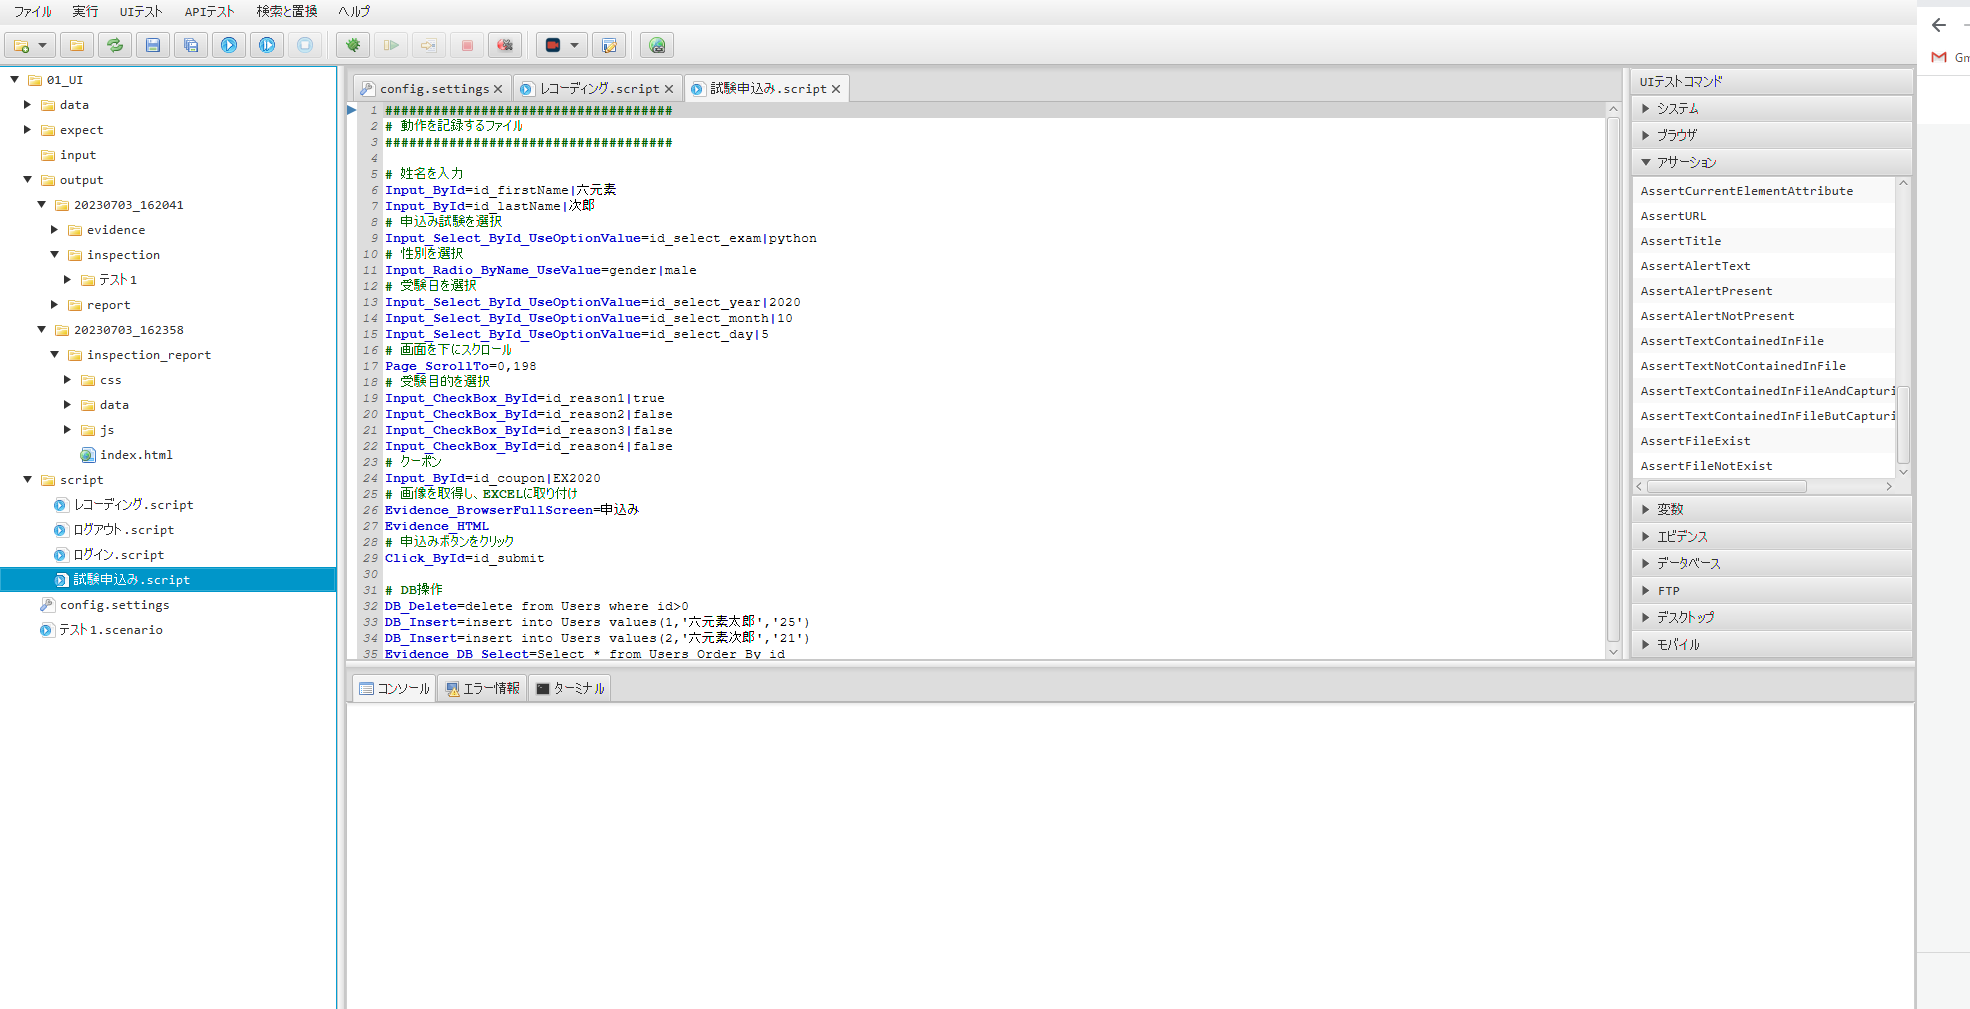The image size is (1970, 1009).
Task: Open the 検索と置換 menu
Action: click(287, 11)
